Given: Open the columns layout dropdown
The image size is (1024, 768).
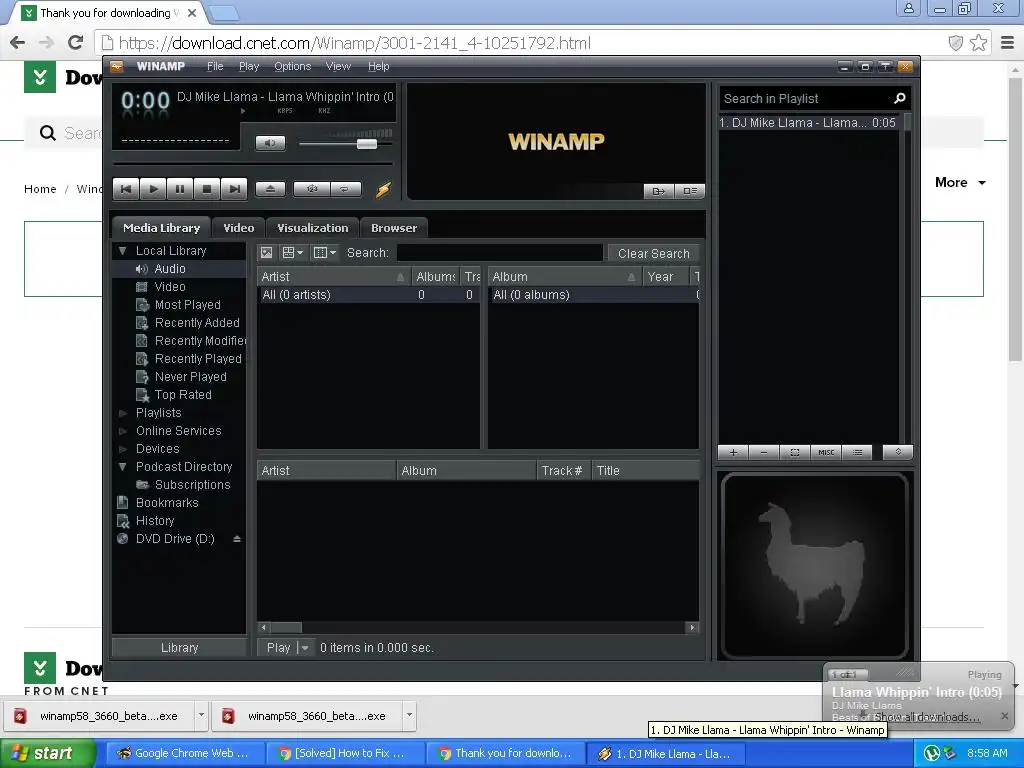Looking at the screenshot, I should [x=325, y=253].
